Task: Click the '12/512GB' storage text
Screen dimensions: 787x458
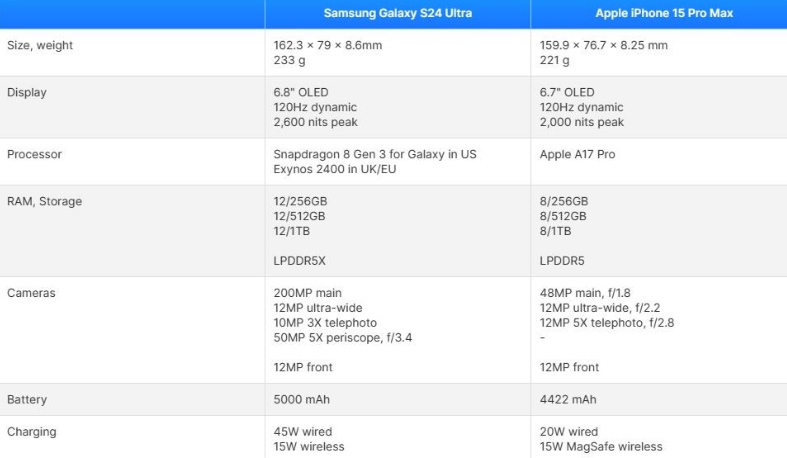Action: (x=299, y=216)
